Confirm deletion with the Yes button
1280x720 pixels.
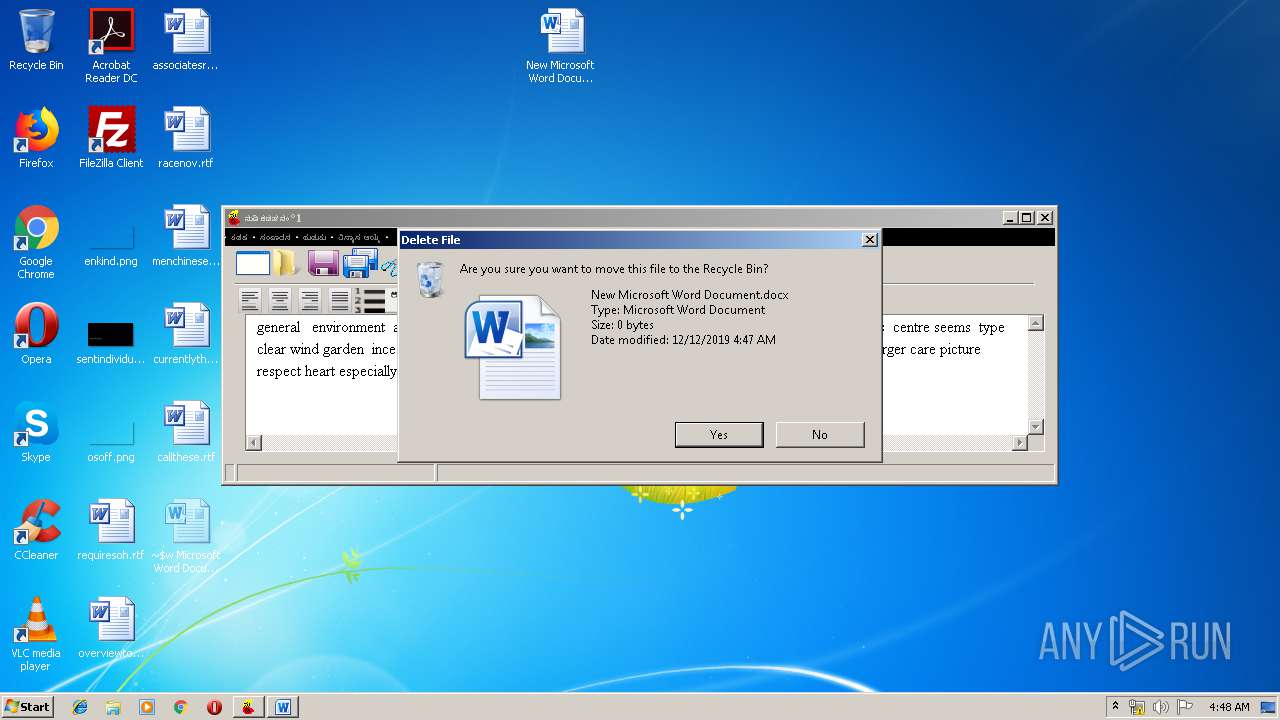tap(719, 434)
